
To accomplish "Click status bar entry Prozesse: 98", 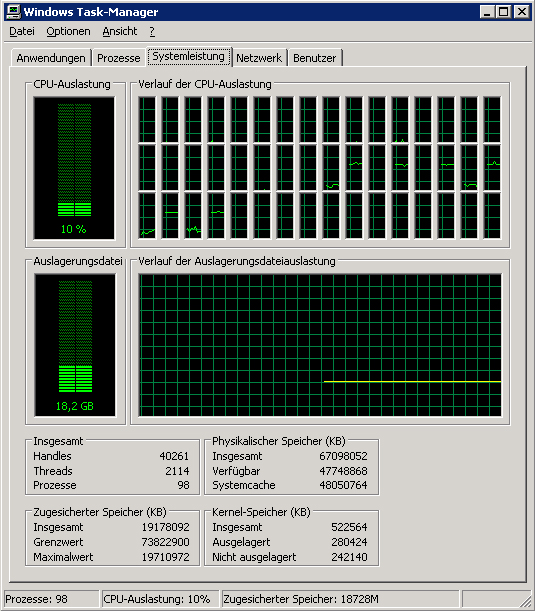I will point(51,599).
